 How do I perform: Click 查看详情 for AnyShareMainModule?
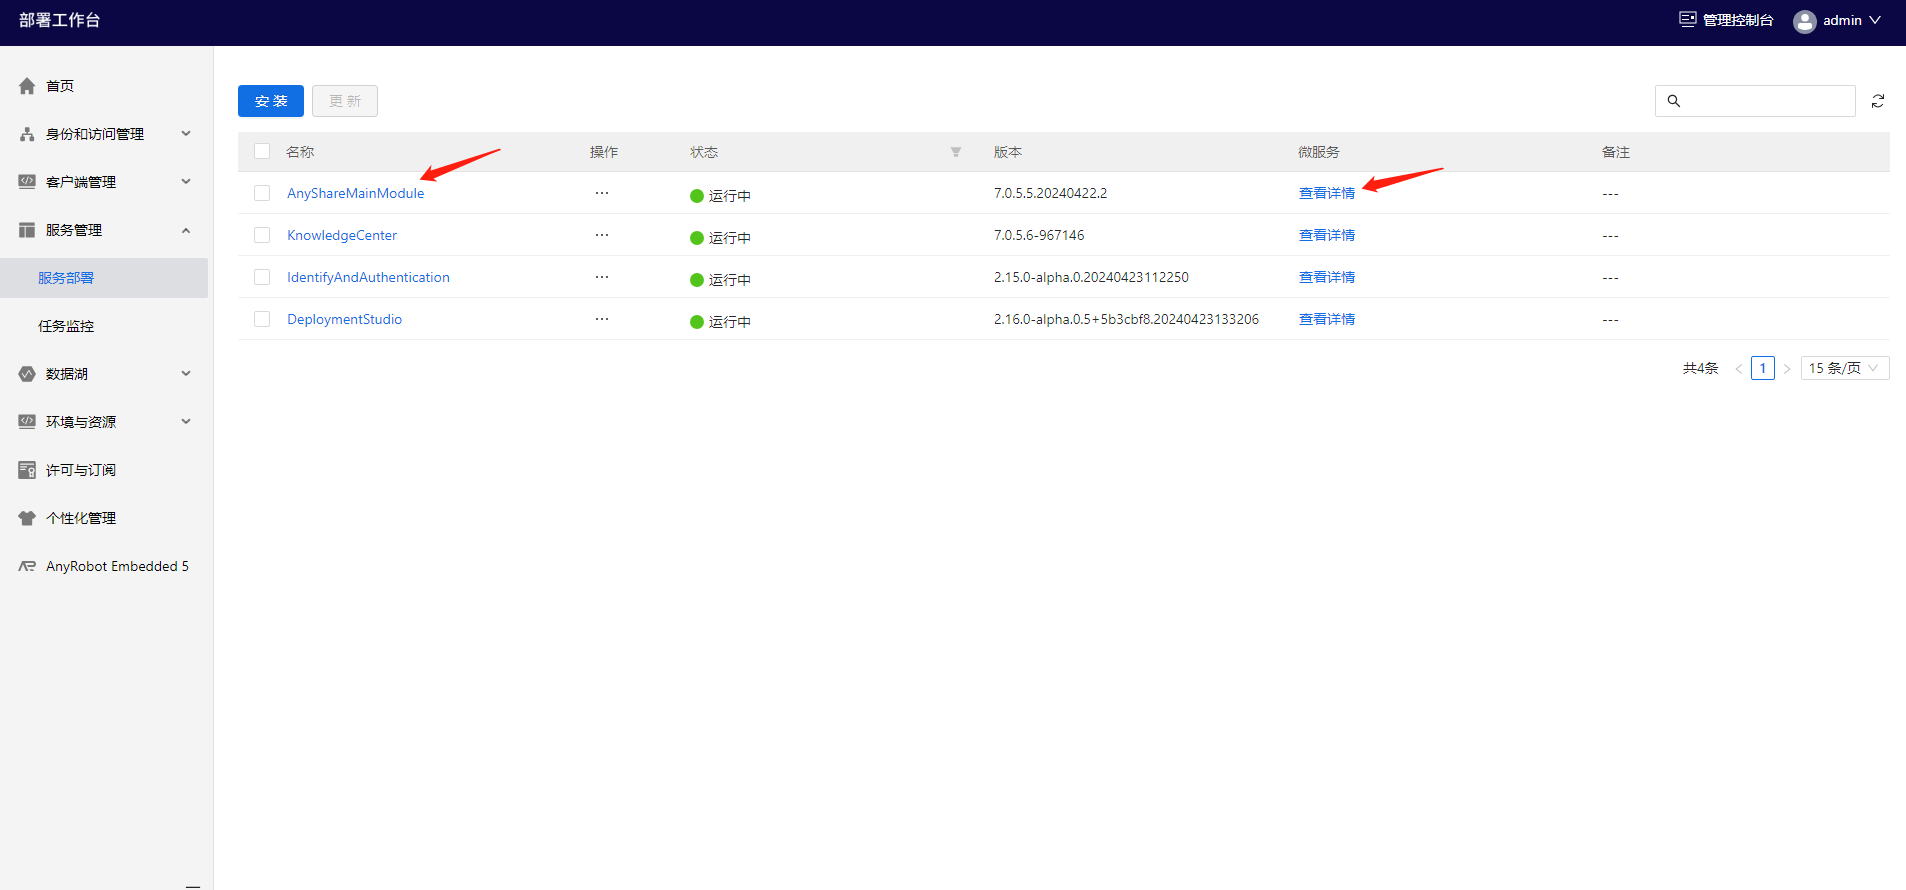(x=1327, y=193)
